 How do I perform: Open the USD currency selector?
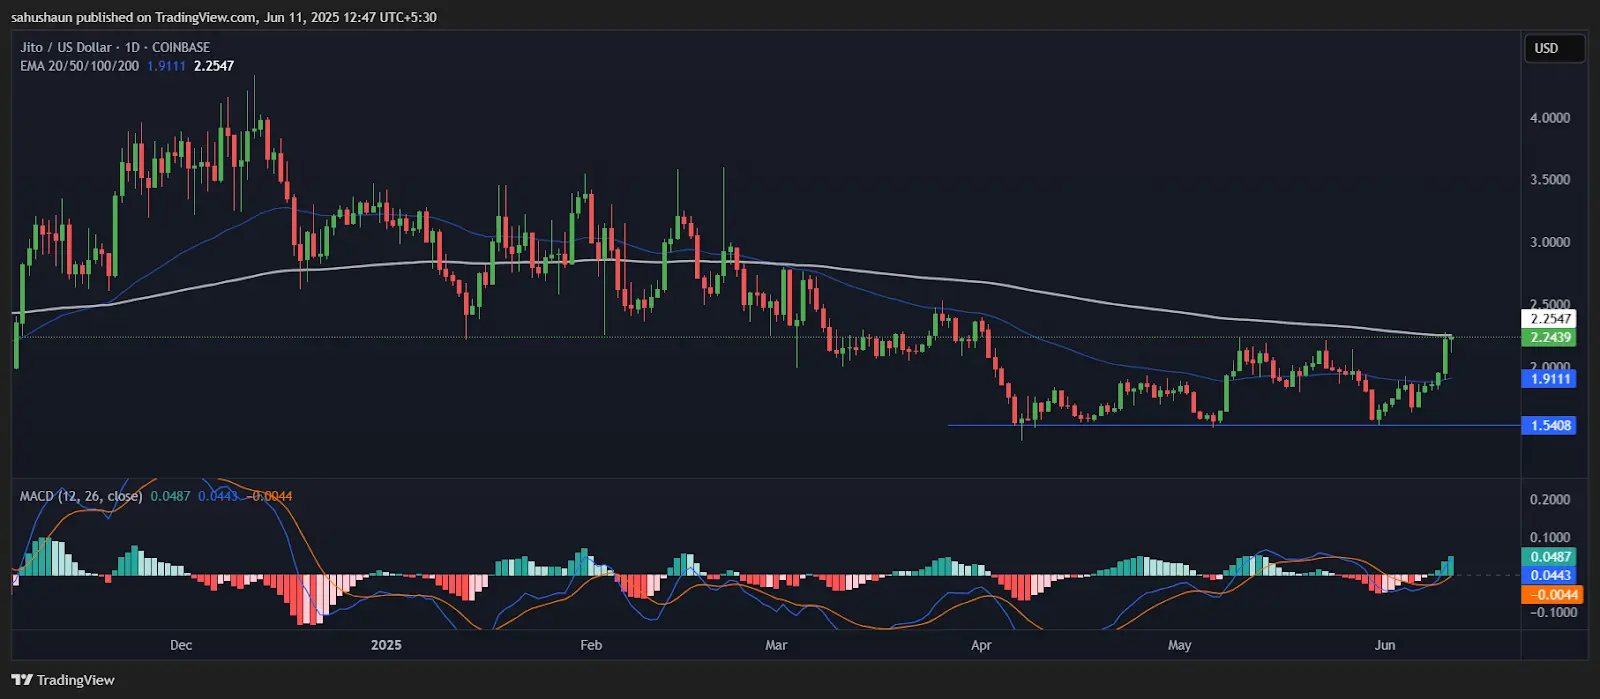[1554, 48]
